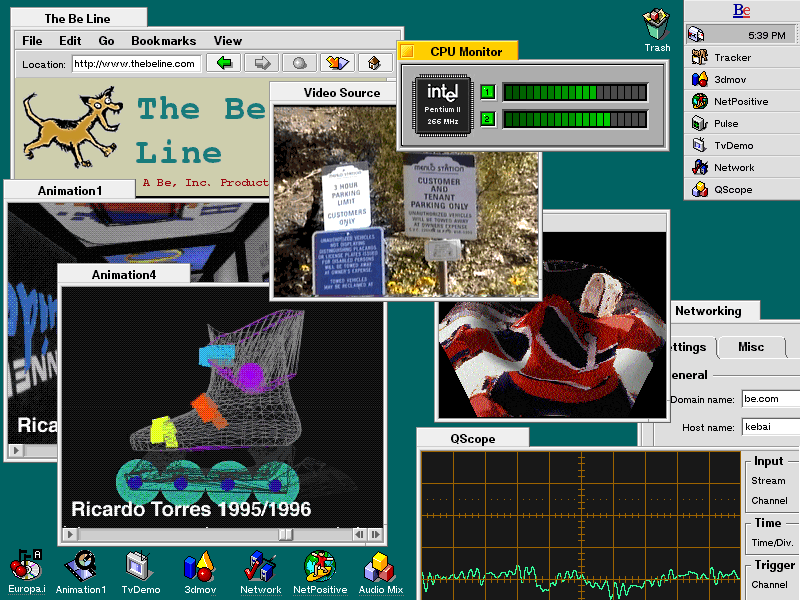Select Pulse in the Deskbar list

click(742, 123)
